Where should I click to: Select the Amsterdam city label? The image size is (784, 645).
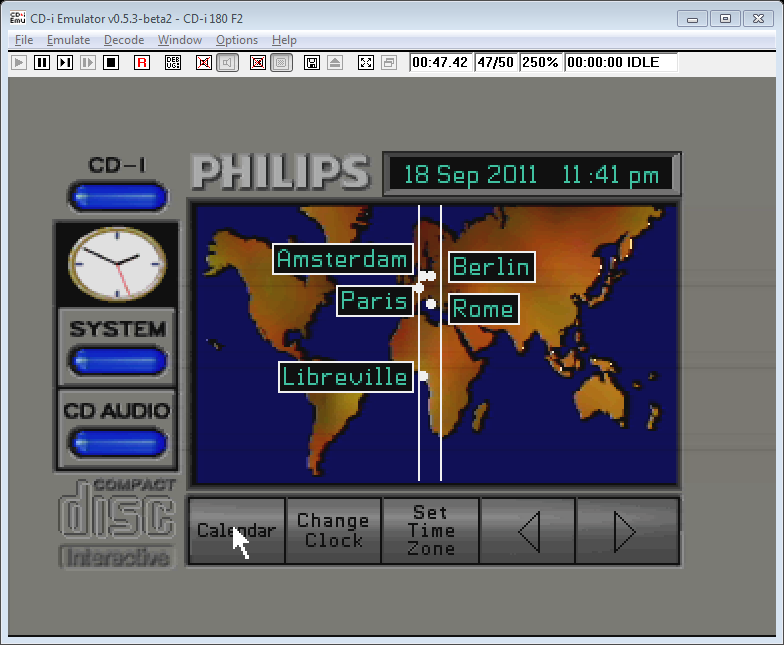(343, 259)
